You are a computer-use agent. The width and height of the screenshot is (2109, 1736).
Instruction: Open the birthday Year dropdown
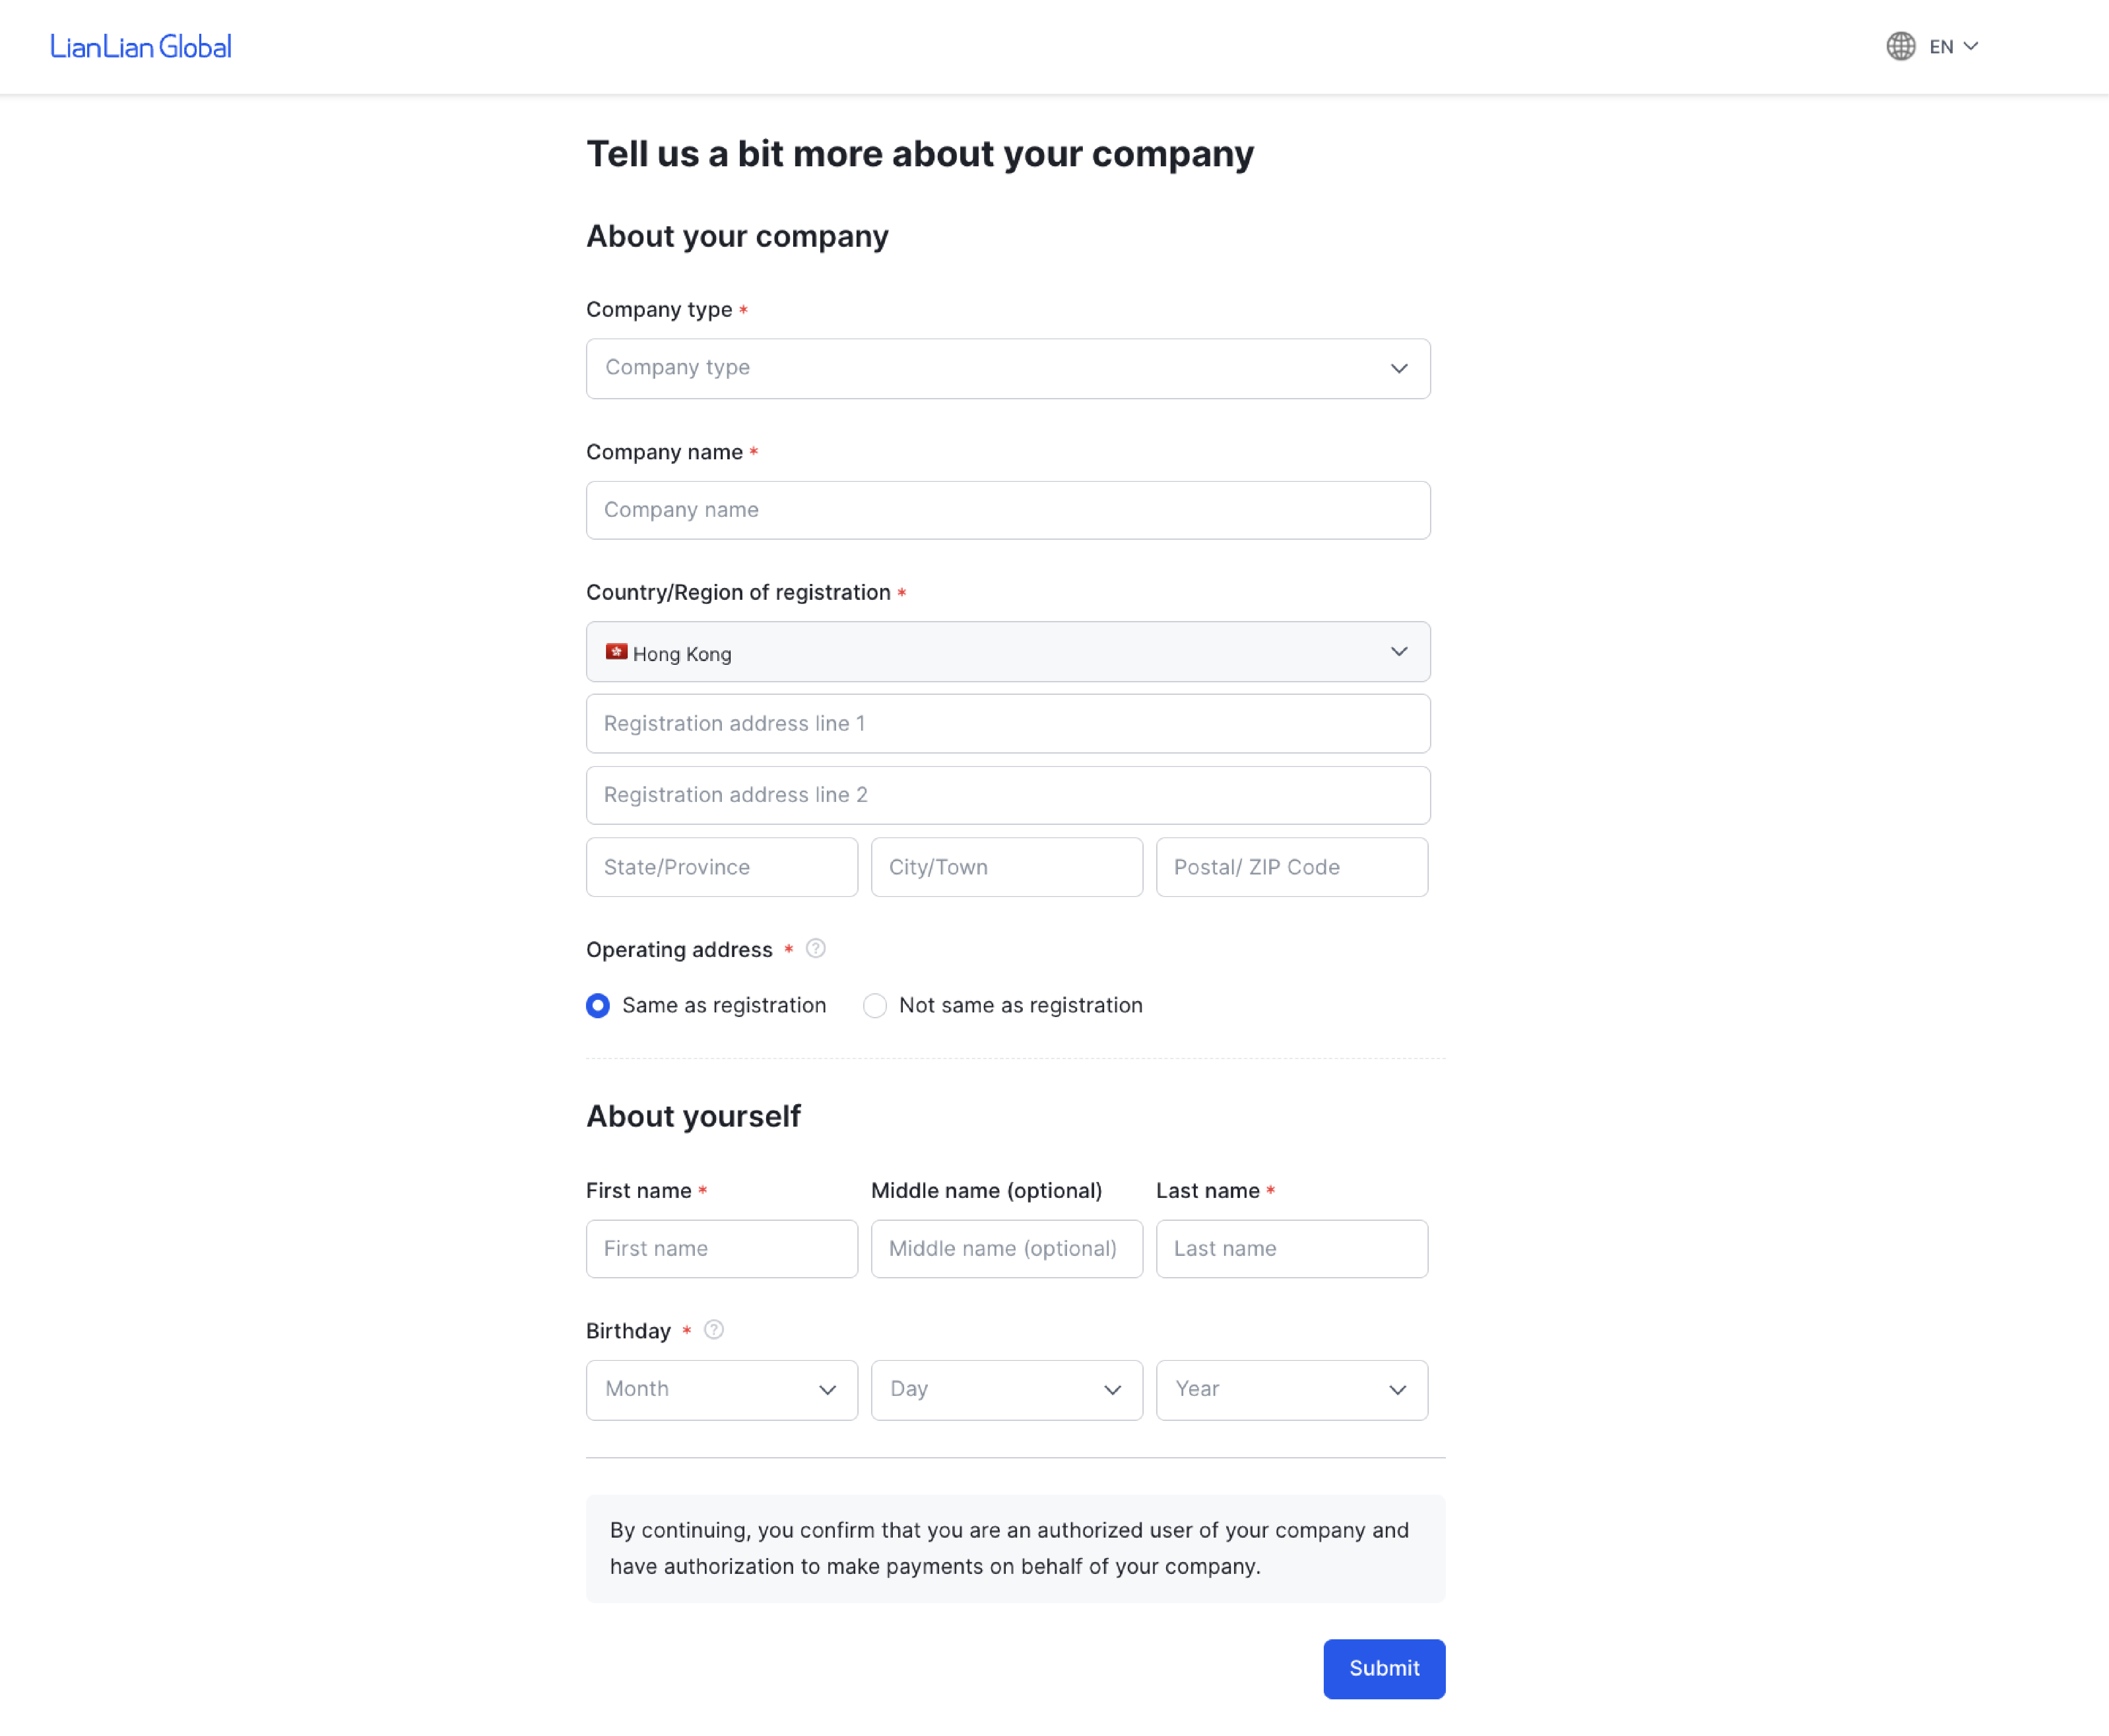1291,1389
